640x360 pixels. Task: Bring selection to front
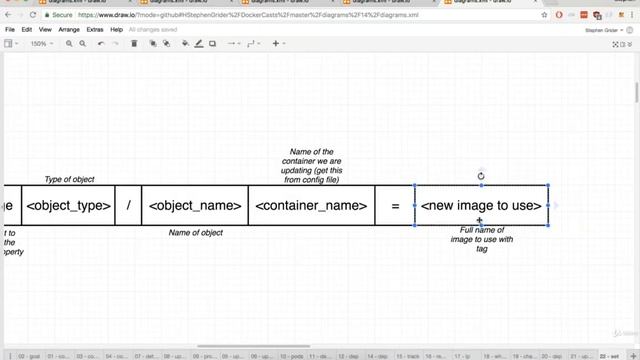153,43
